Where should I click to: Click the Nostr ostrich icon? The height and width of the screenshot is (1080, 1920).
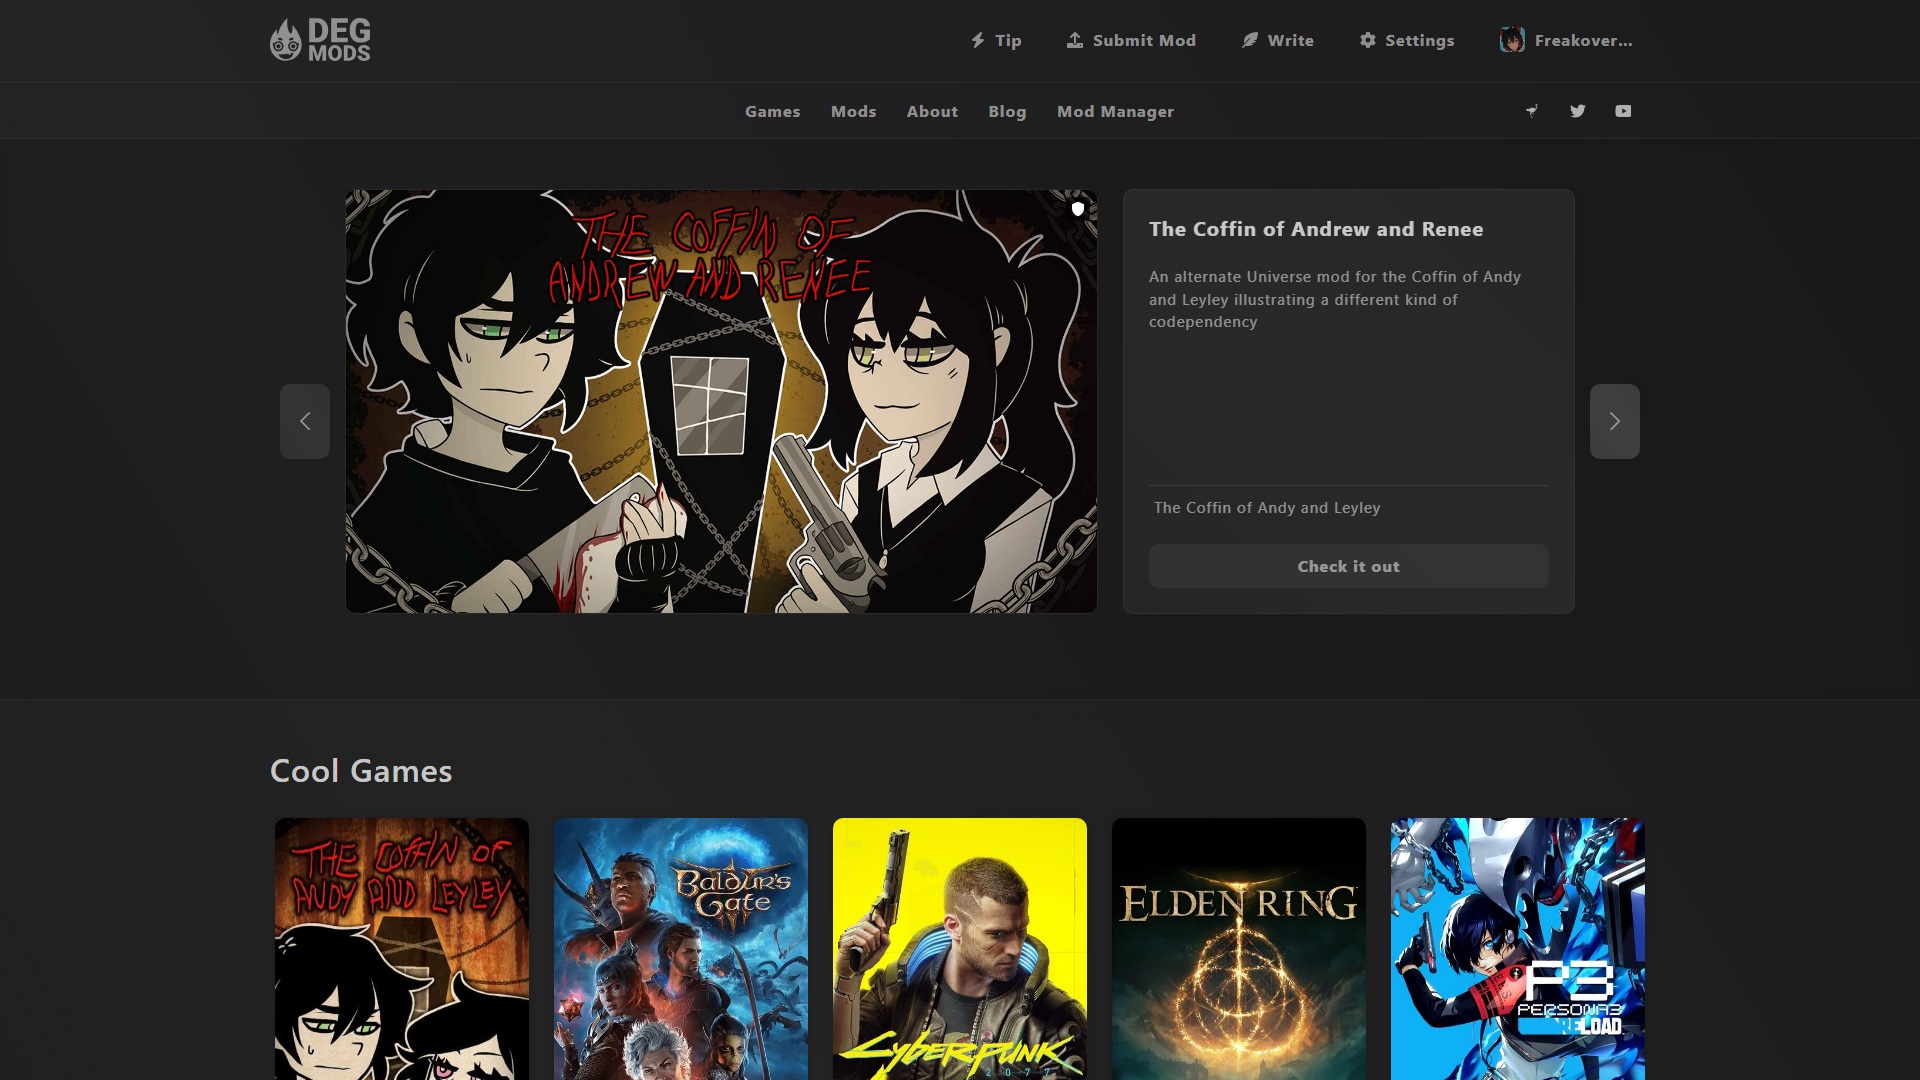tap(1531, 111)
